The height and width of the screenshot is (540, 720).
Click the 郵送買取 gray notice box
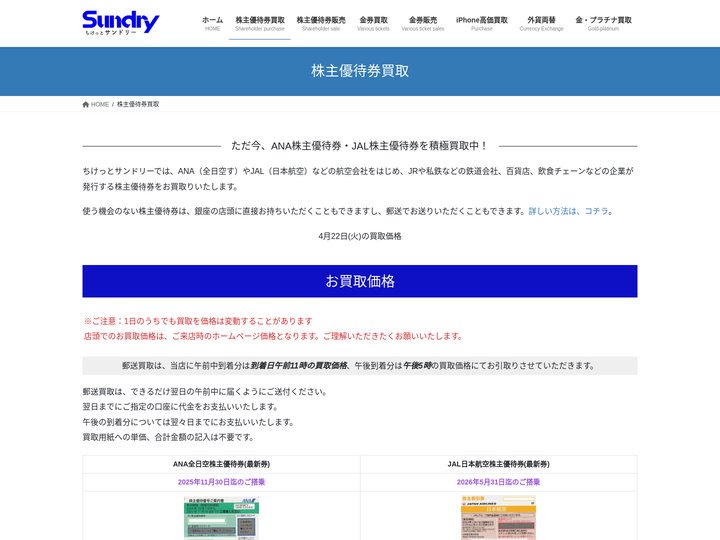tap(360, 366)
